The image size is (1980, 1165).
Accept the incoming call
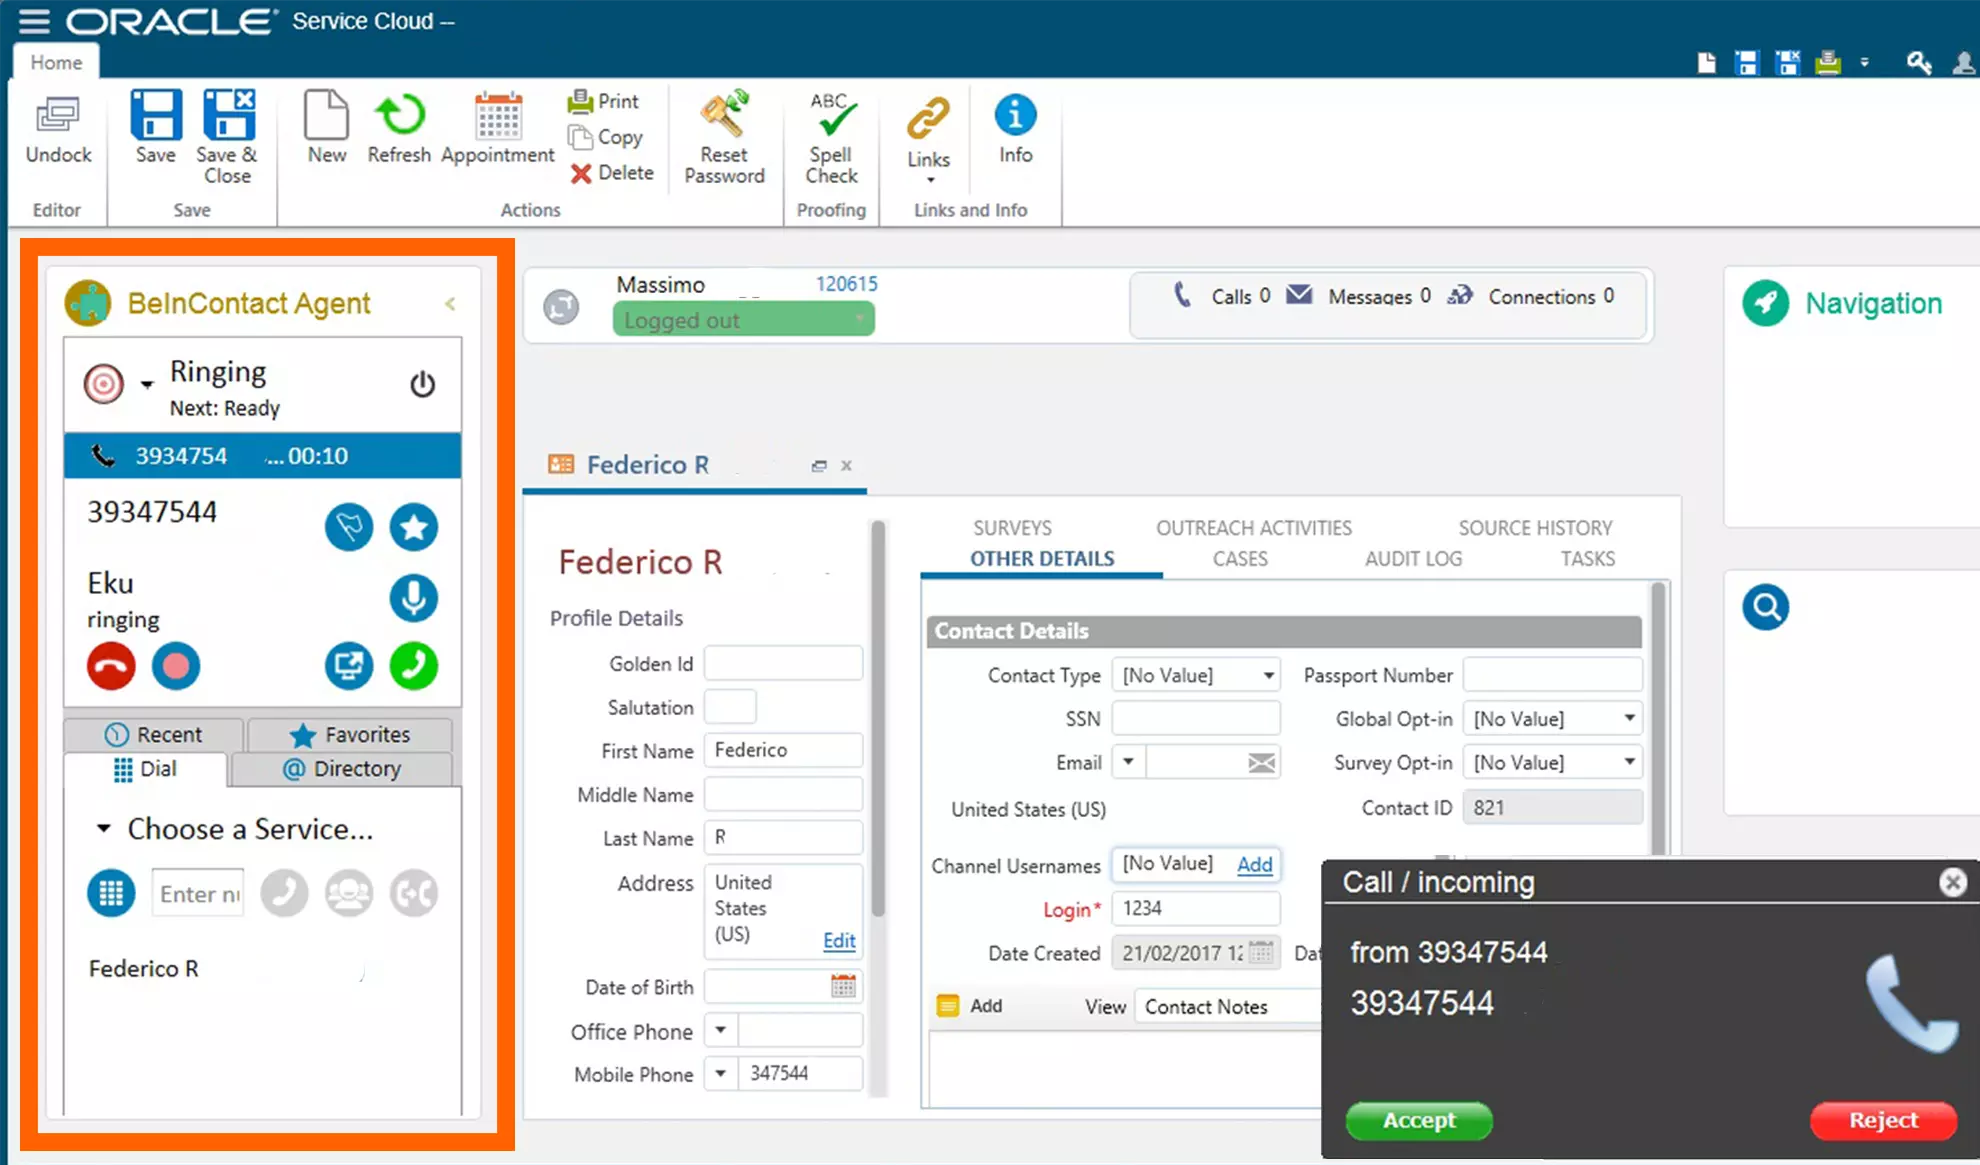[x=1418, y=1120]
